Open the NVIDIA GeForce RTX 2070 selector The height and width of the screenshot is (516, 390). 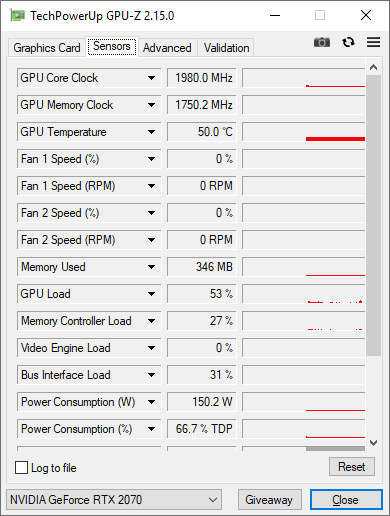tap(114, 500)
